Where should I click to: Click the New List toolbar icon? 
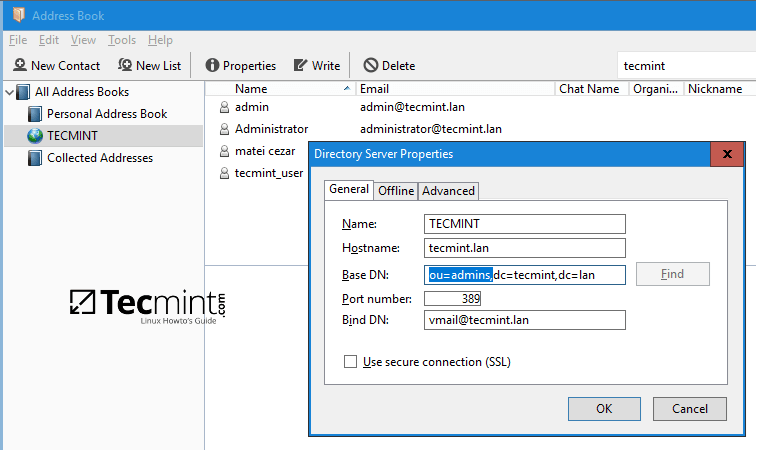125,66
